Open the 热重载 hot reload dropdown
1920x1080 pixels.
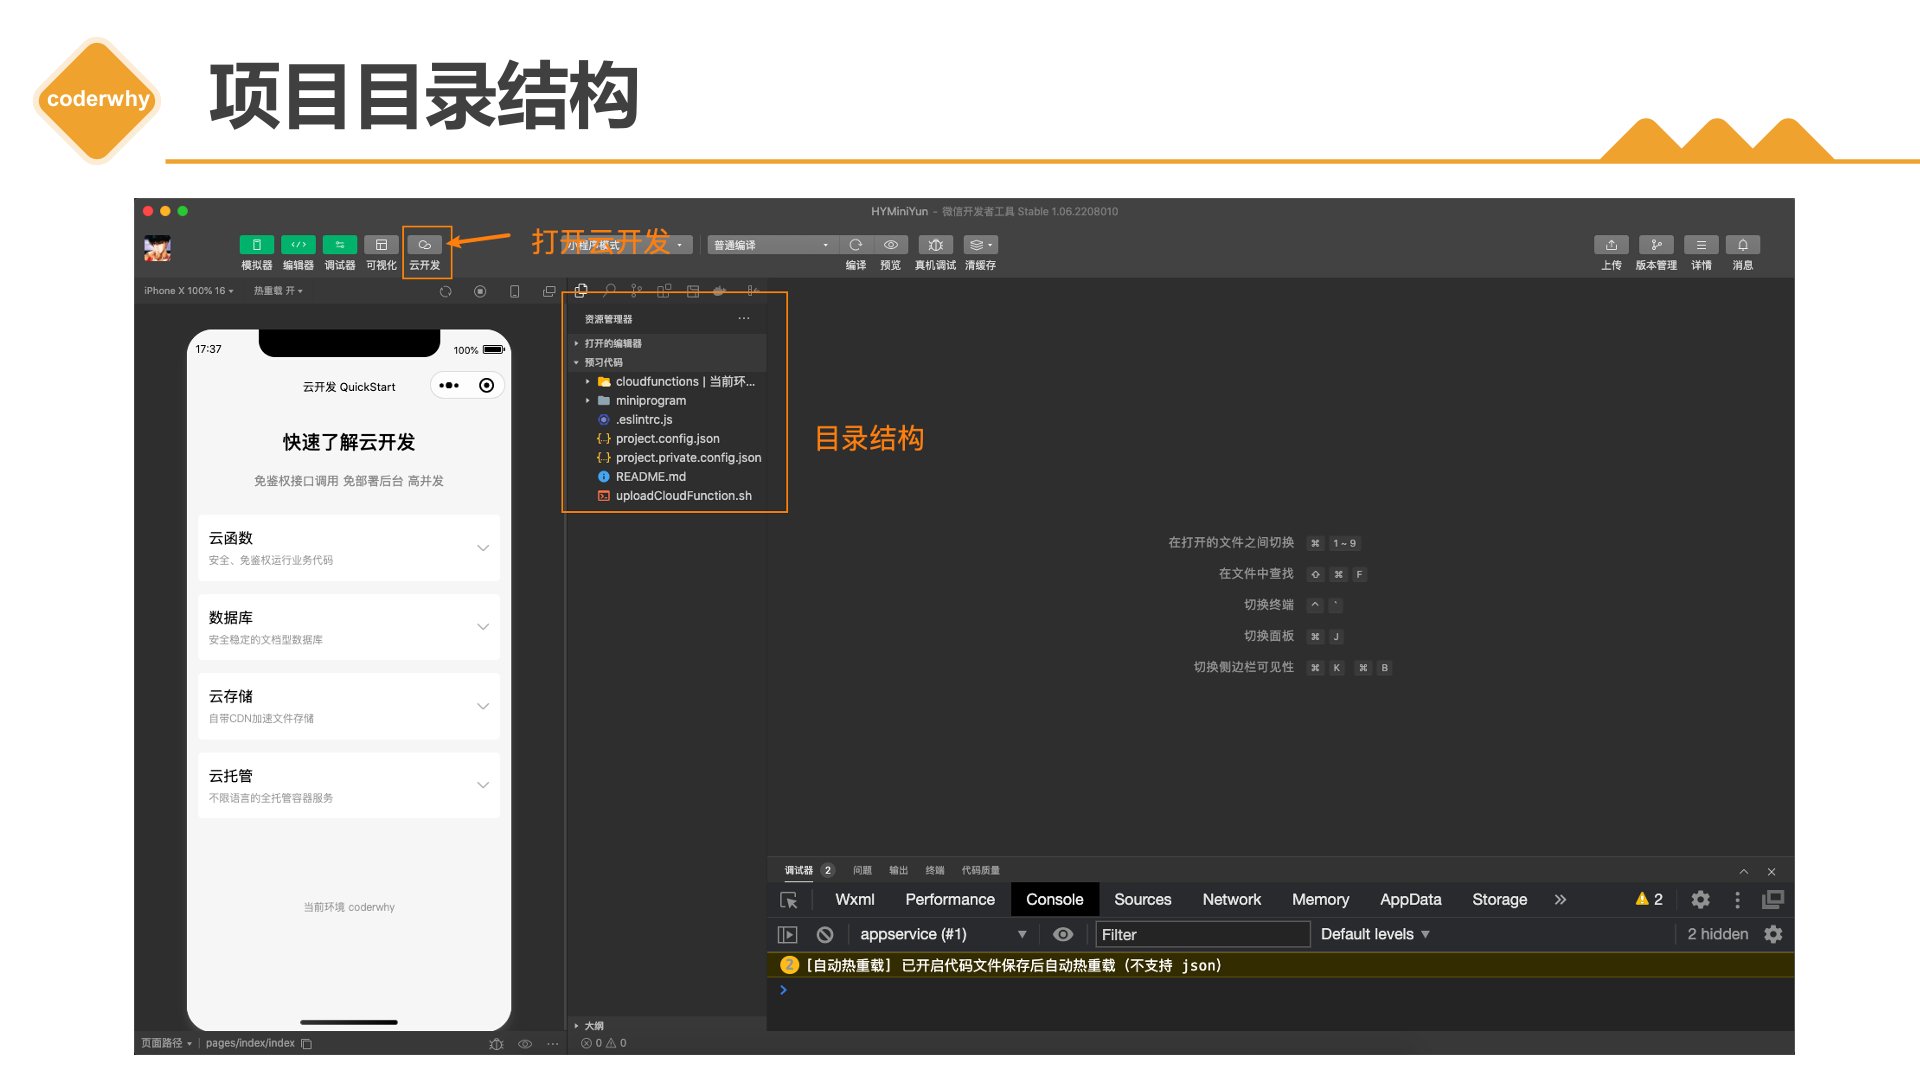pos(278,291)
